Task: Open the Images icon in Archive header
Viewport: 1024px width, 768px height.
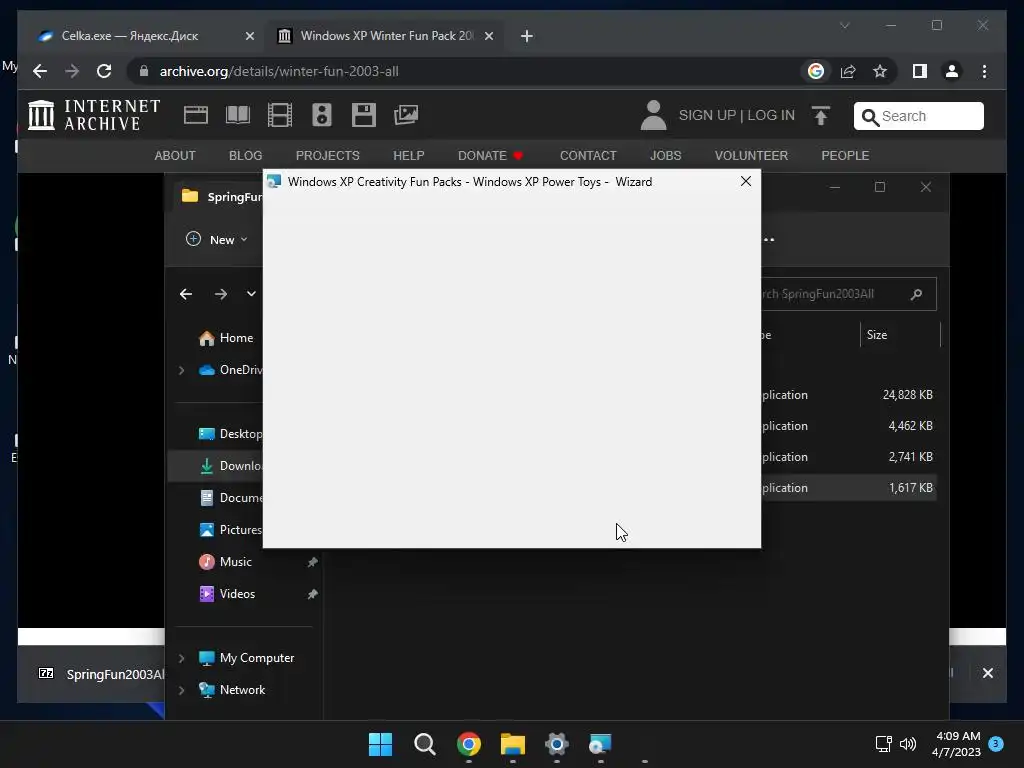Action: click(406, 115)
